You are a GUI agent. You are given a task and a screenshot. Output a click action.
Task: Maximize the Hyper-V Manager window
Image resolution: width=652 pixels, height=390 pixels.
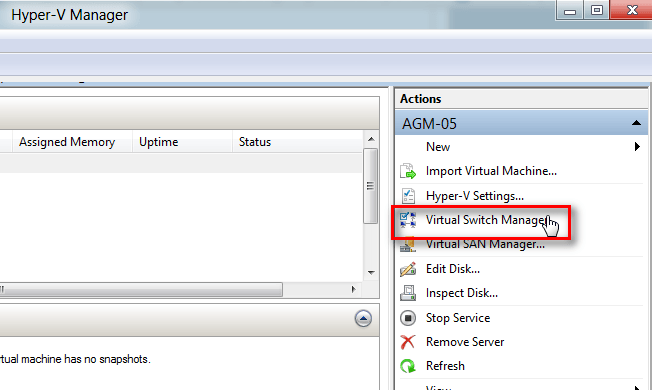(597, 10)
